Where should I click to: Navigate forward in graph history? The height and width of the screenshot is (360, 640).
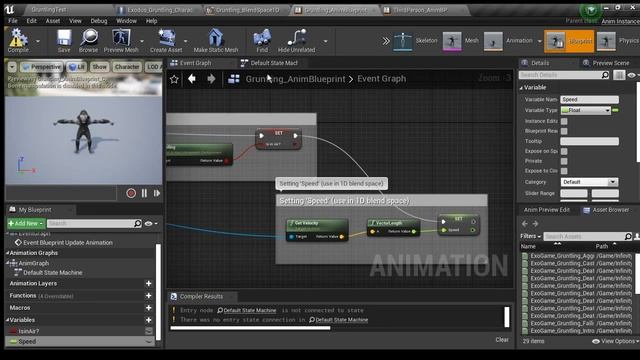click(211, 79)
